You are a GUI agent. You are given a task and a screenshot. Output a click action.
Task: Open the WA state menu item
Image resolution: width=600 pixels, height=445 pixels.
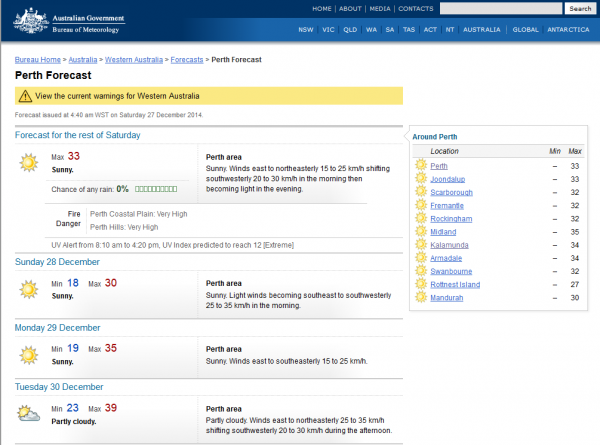click(x=373, y=30)
